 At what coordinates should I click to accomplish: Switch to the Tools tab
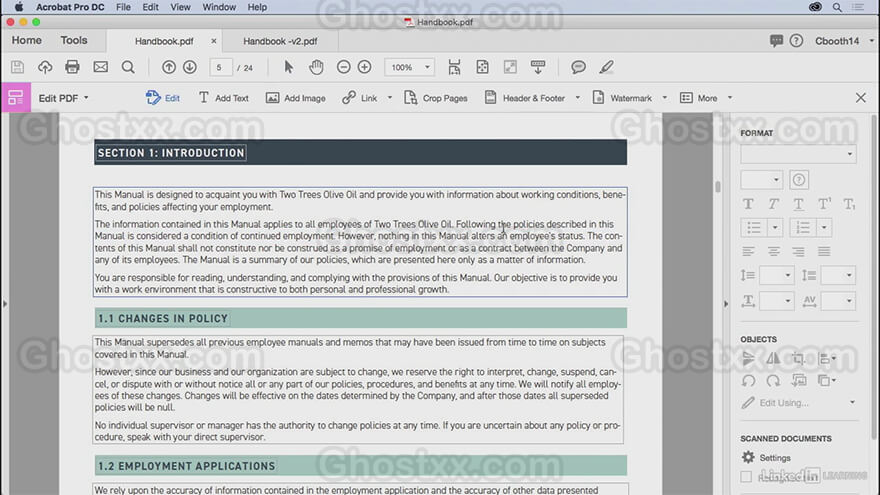tap(74, 40)
